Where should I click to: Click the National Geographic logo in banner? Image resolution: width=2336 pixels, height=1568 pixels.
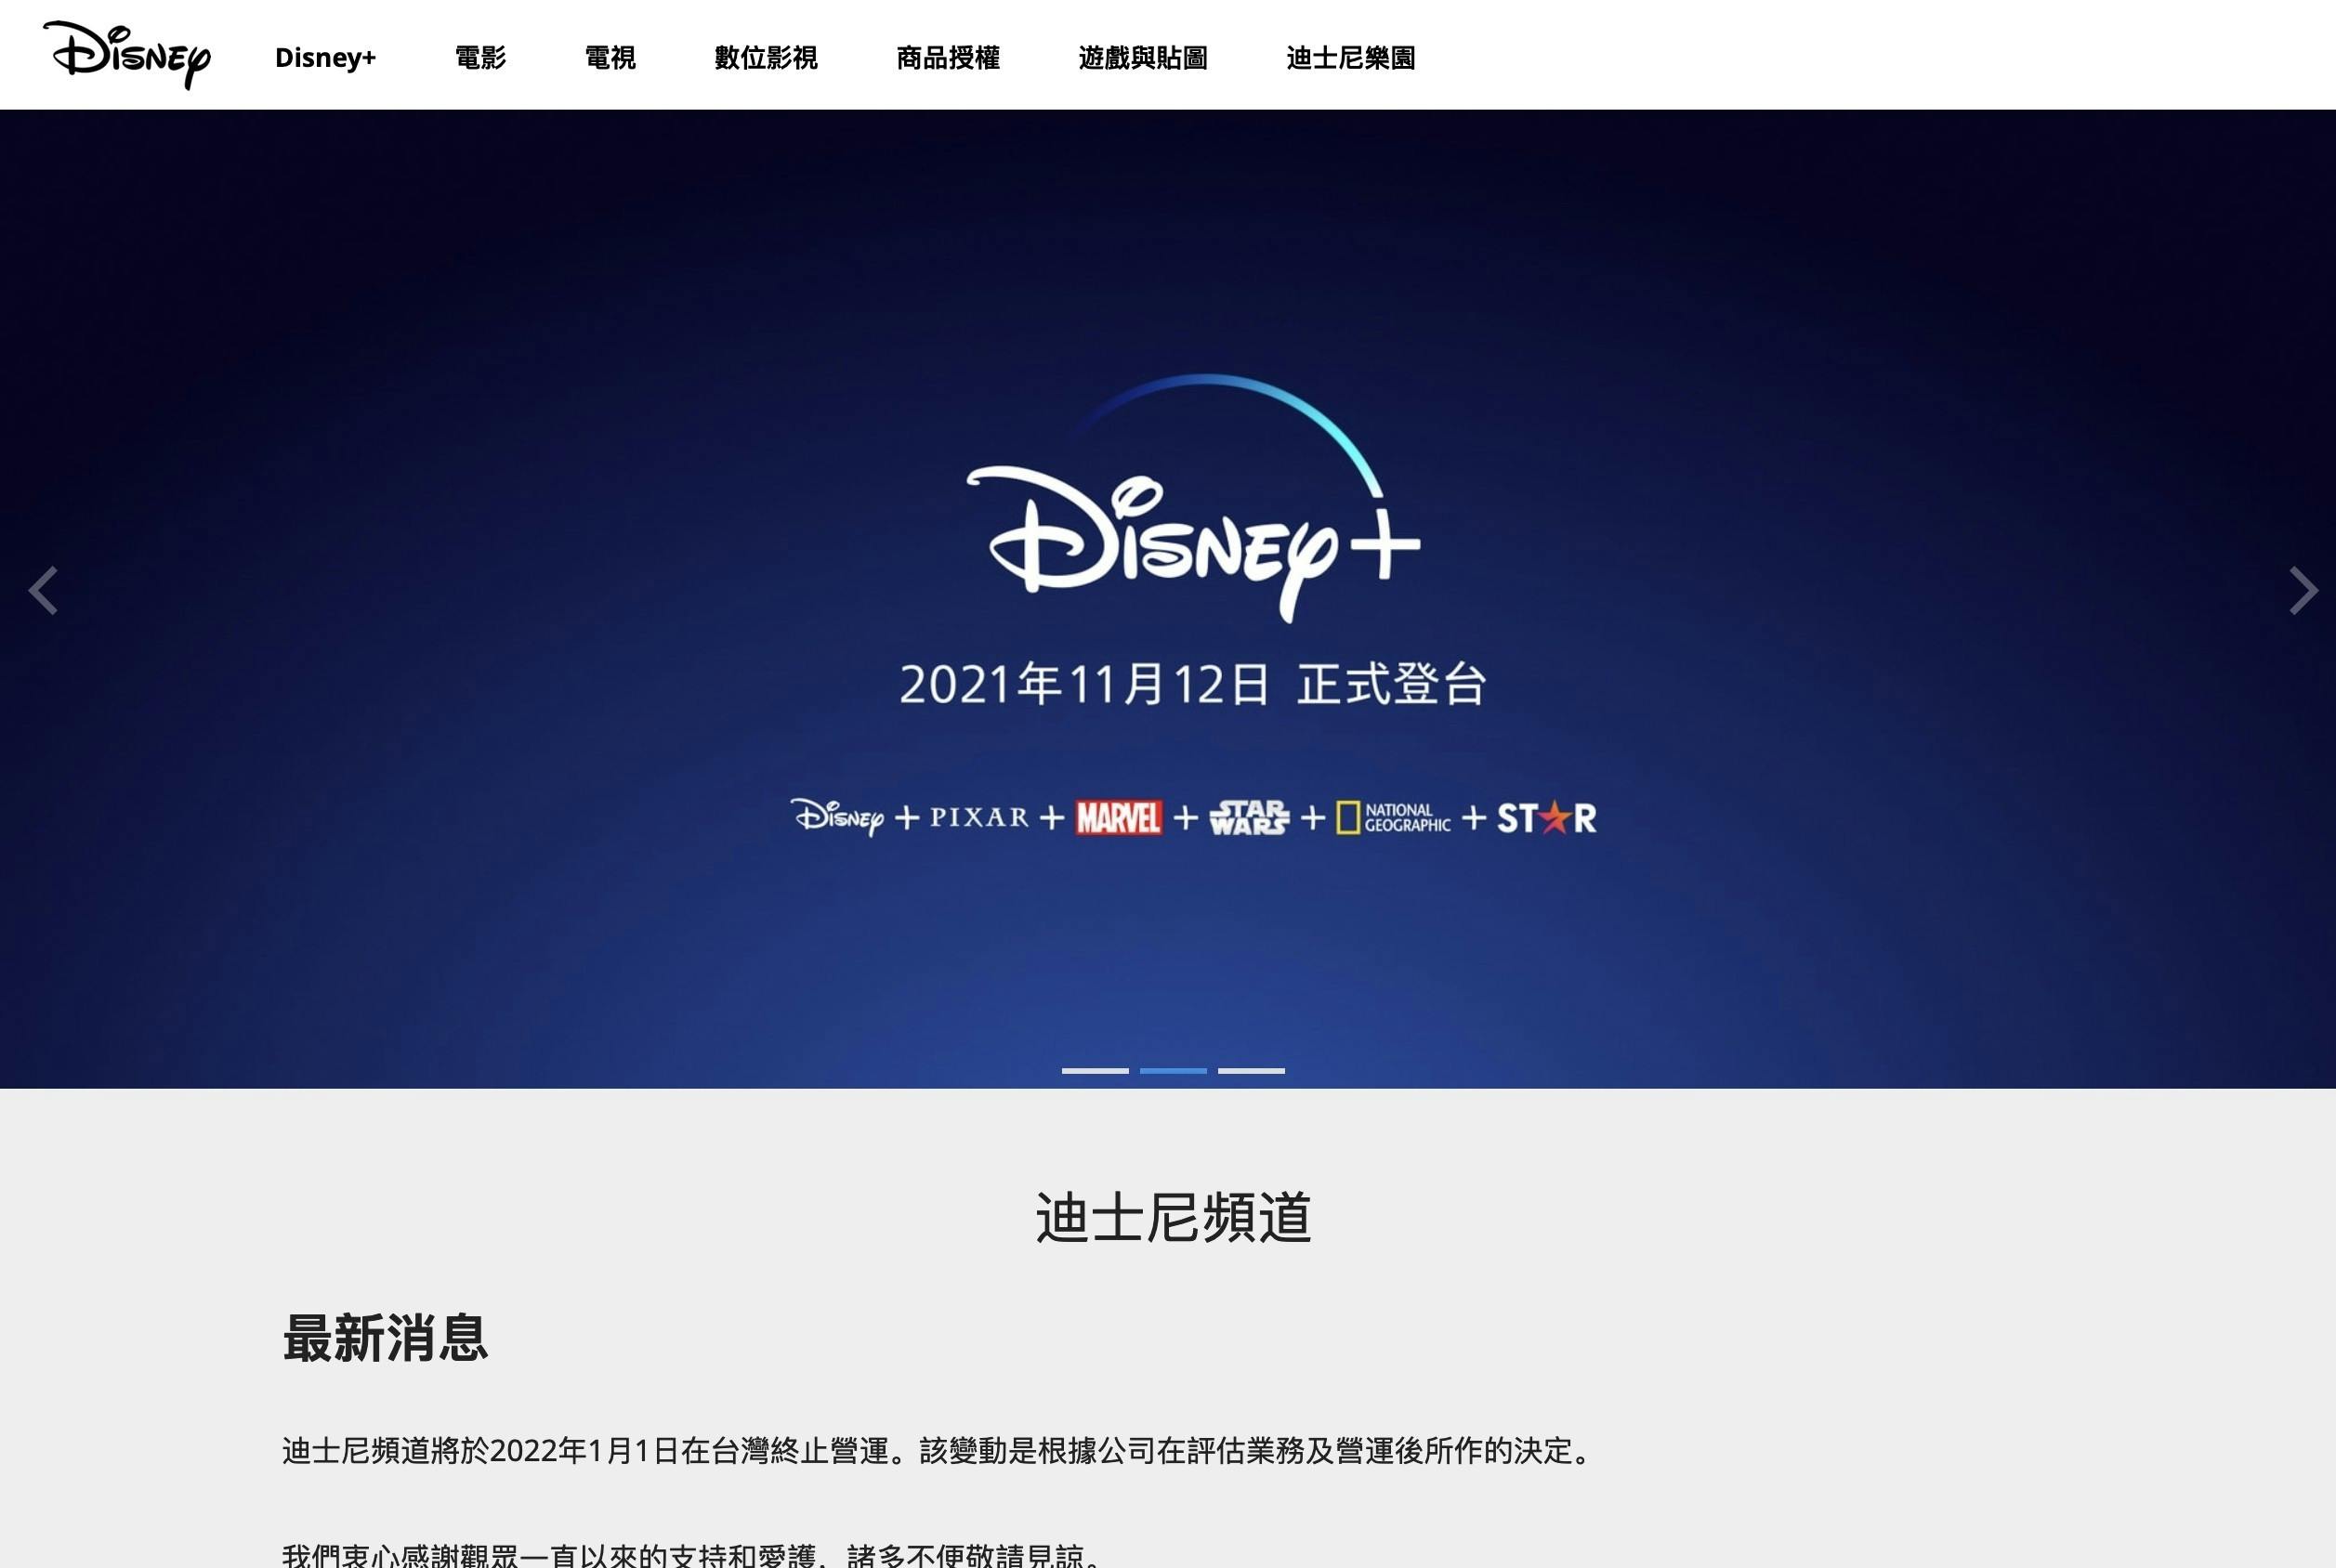click(x=1393, y=818)
